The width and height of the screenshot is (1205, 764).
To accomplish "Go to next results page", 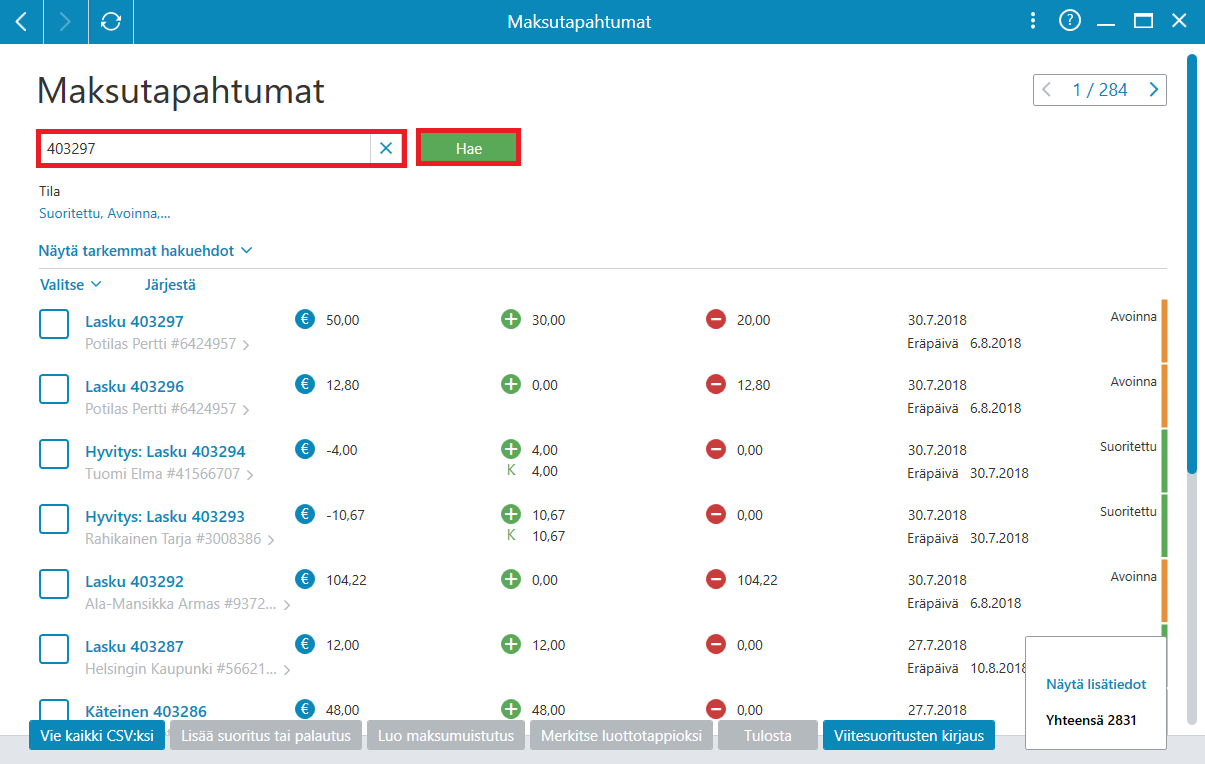I will click(1154, 90).
